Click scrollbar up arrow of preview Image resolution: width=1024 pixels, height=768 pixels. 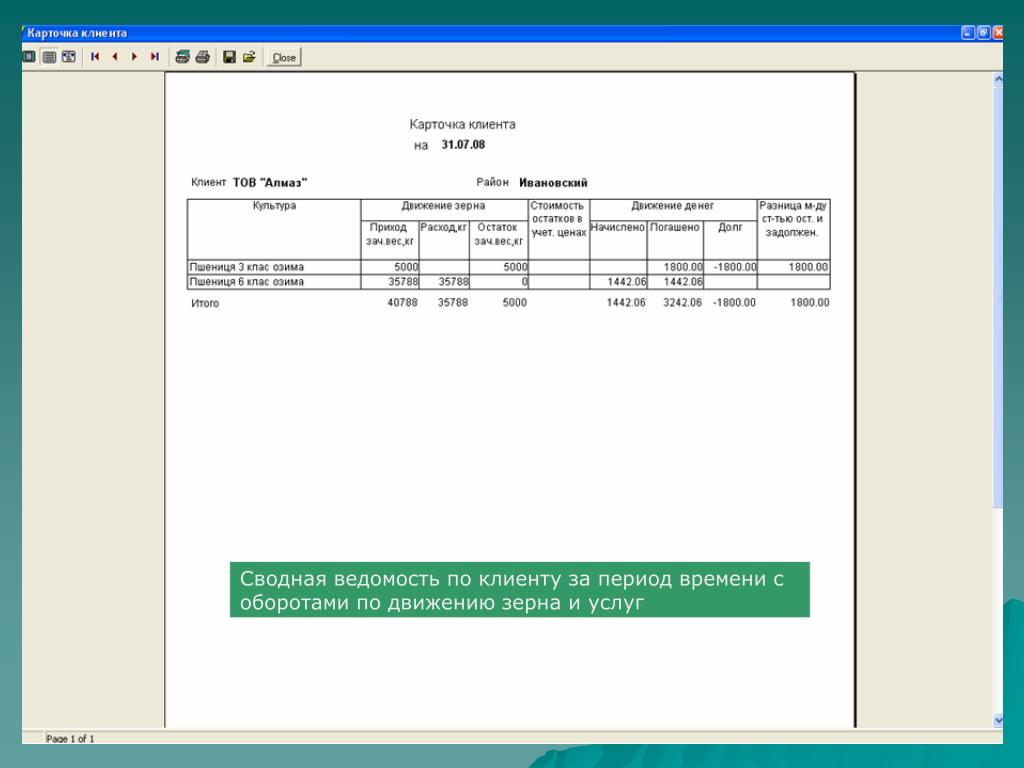pyautogui.click(x=998, y=79)
